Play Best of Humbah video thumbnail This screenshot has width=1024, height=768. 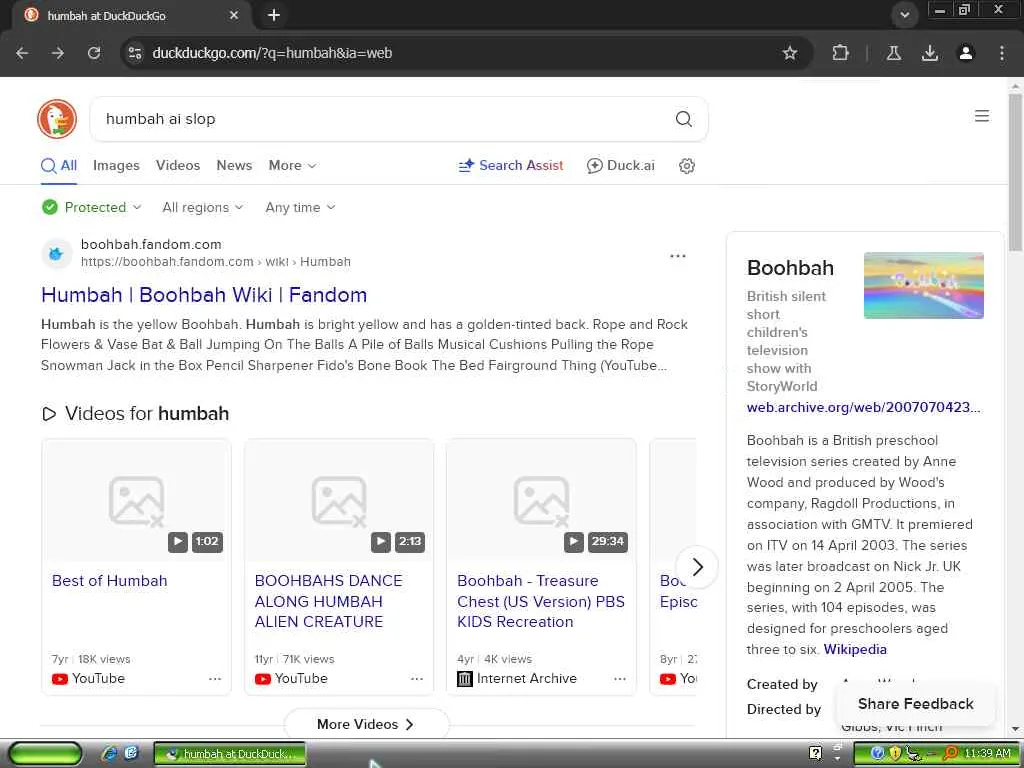tap(136, 500)
